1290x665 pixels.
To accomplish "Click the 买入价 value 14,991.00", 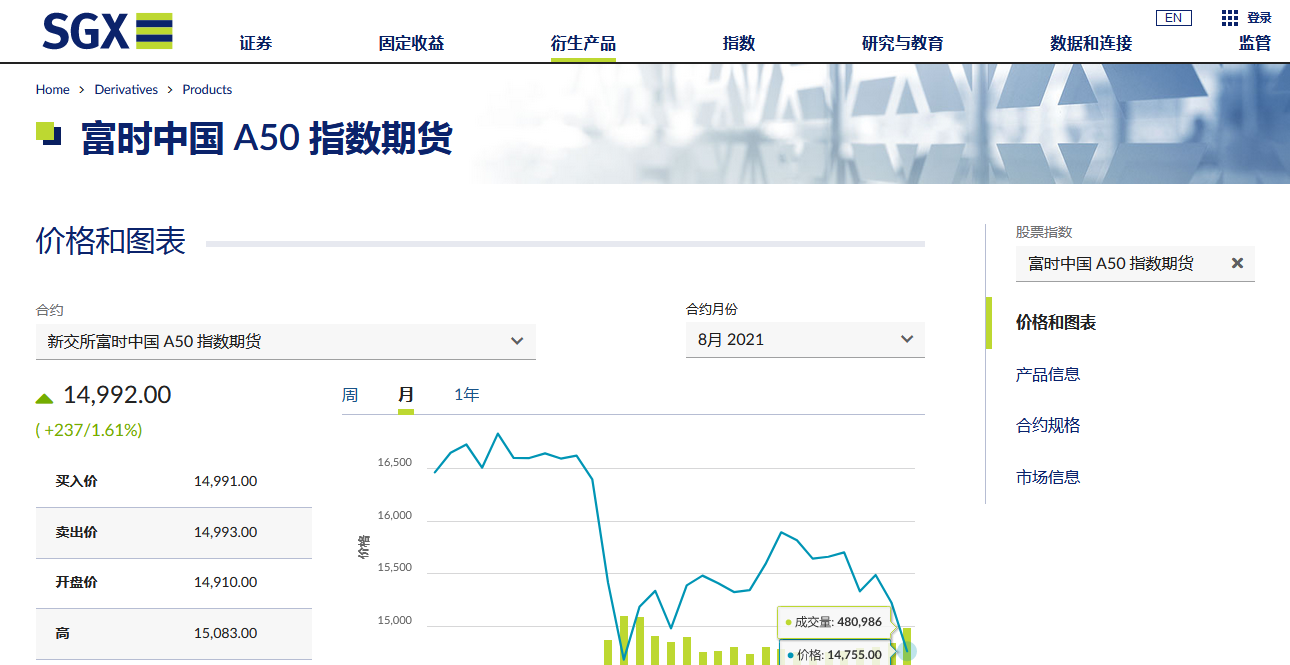I will pos(225,481).
